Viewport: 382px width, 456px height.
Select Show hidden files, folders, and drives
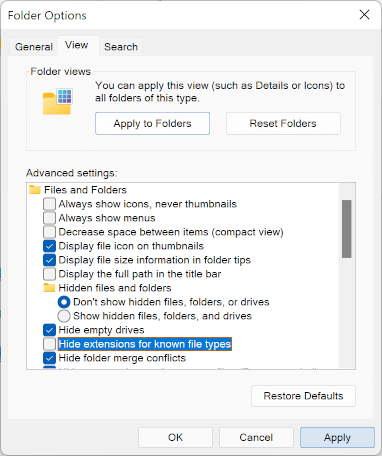pyautogui.click(x=64, y=316)
